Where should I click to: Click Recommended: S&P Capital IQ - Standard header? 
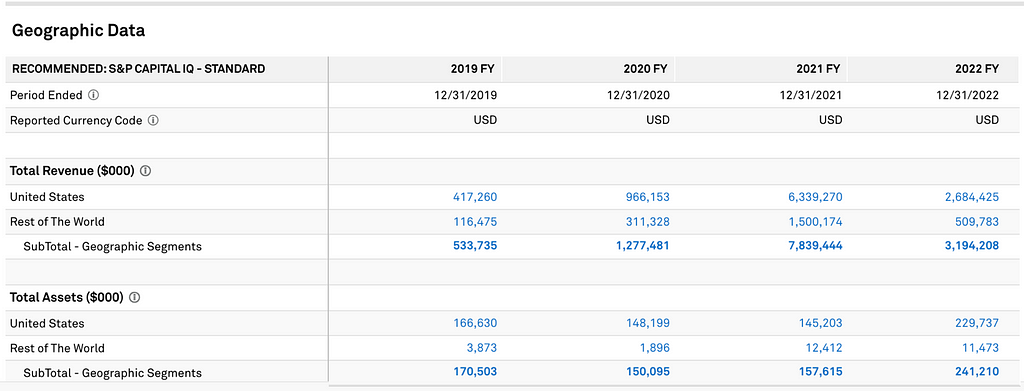tap(138, 69)
